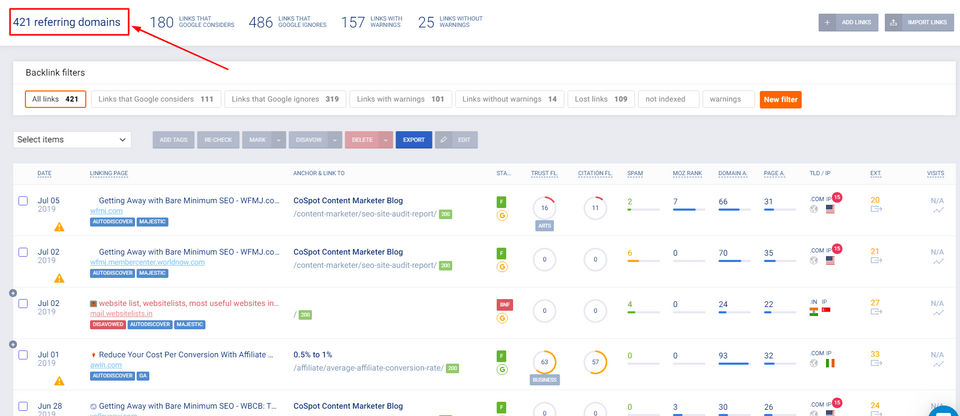Click the green 200 status badge in the awin.com row
960x416 pixels.
pyautogui.click(x=452, y=368)
